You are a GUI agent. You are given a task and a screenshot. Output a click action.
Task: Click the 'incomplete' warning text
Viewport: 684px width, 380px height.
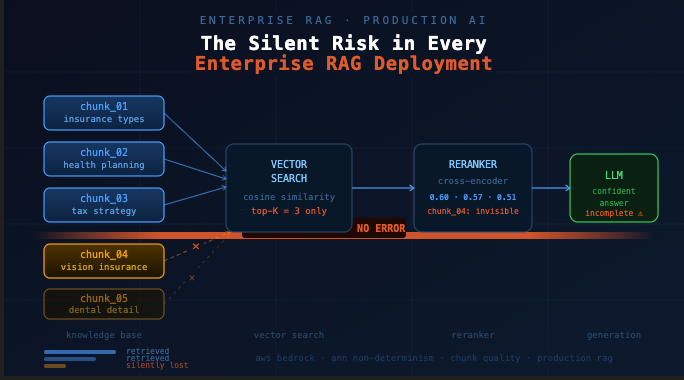pyautogui.click(x=609, y=213)
